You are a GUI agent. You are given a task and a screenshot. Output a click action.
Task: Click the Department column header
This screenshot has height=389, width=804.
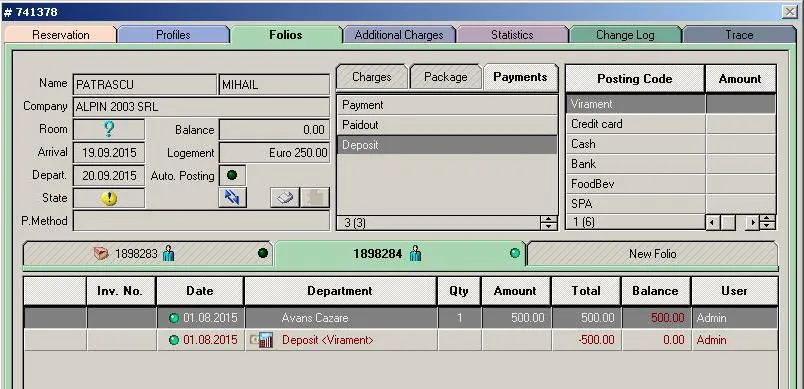click(340, 291)
